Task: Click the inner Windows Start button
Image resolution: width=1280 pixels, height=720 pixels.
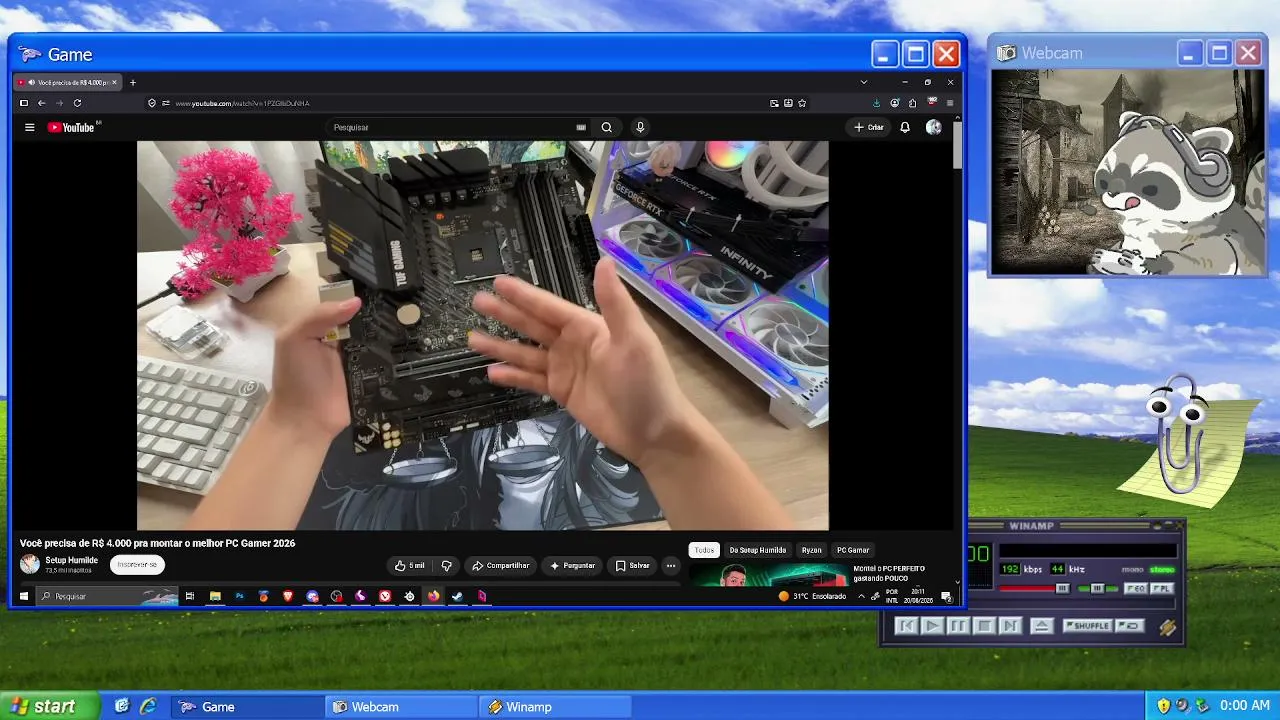Action: click(24, 596)
